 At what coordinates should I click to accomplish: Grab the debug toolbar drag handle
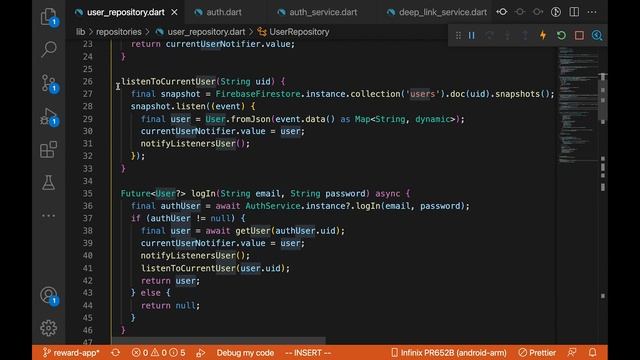458,36
